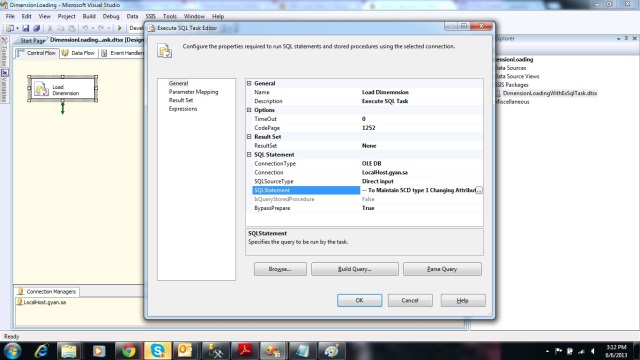Viewport: 640px width, 360px height.
Task: Click the Build Query... button
Action: point(355,269)
